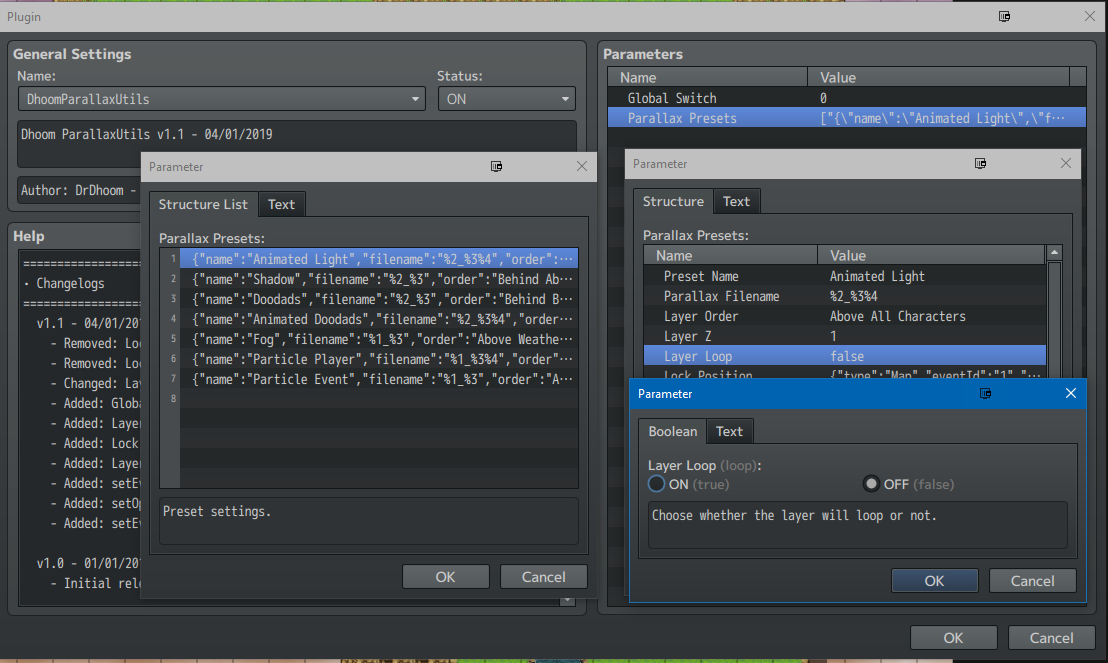Open the plugin Name dropdown DhoomParallaxUtils
Screen dimensions: 1108x663
tap(222, 99)
